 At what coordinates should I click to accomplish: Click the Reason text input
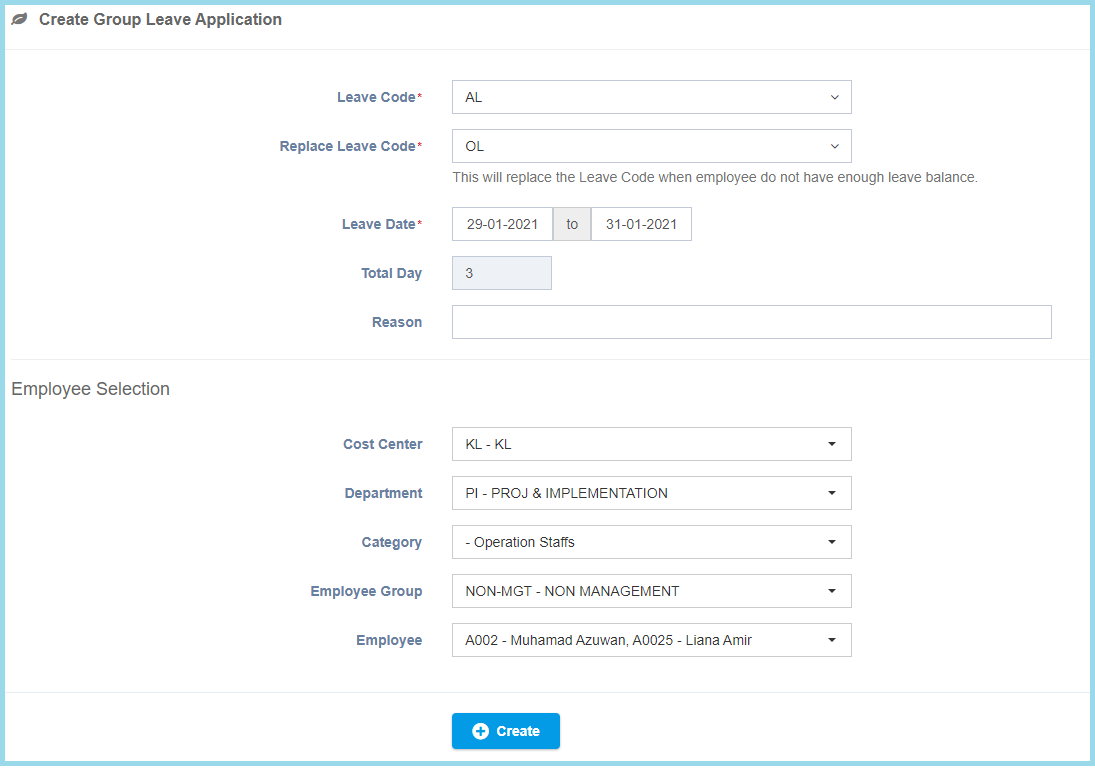point(751,322)
